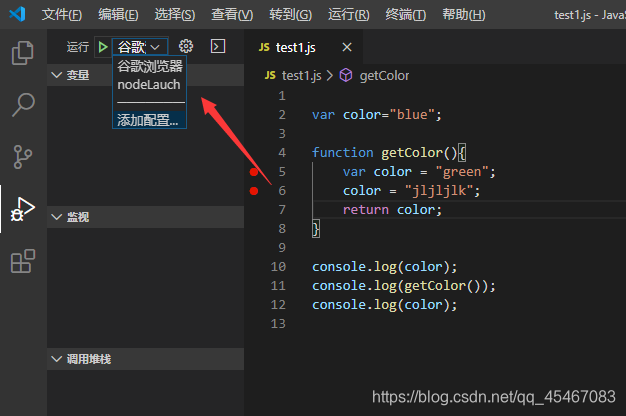Click test1.js in the breadcrumb path
Screen dimensions: 626x416
pyautogui.click(x=301, y=75)
